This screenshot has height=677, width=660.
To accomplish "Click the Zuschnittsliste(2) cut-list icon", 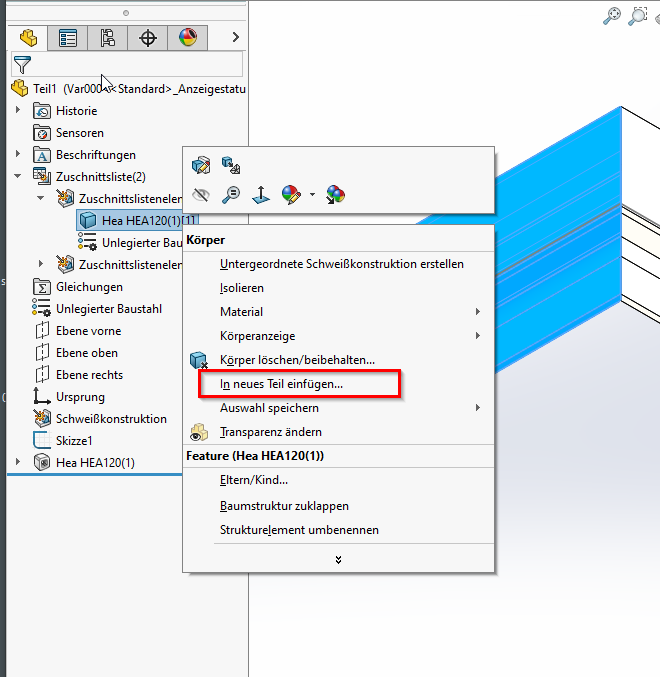I will coord(42,176).
